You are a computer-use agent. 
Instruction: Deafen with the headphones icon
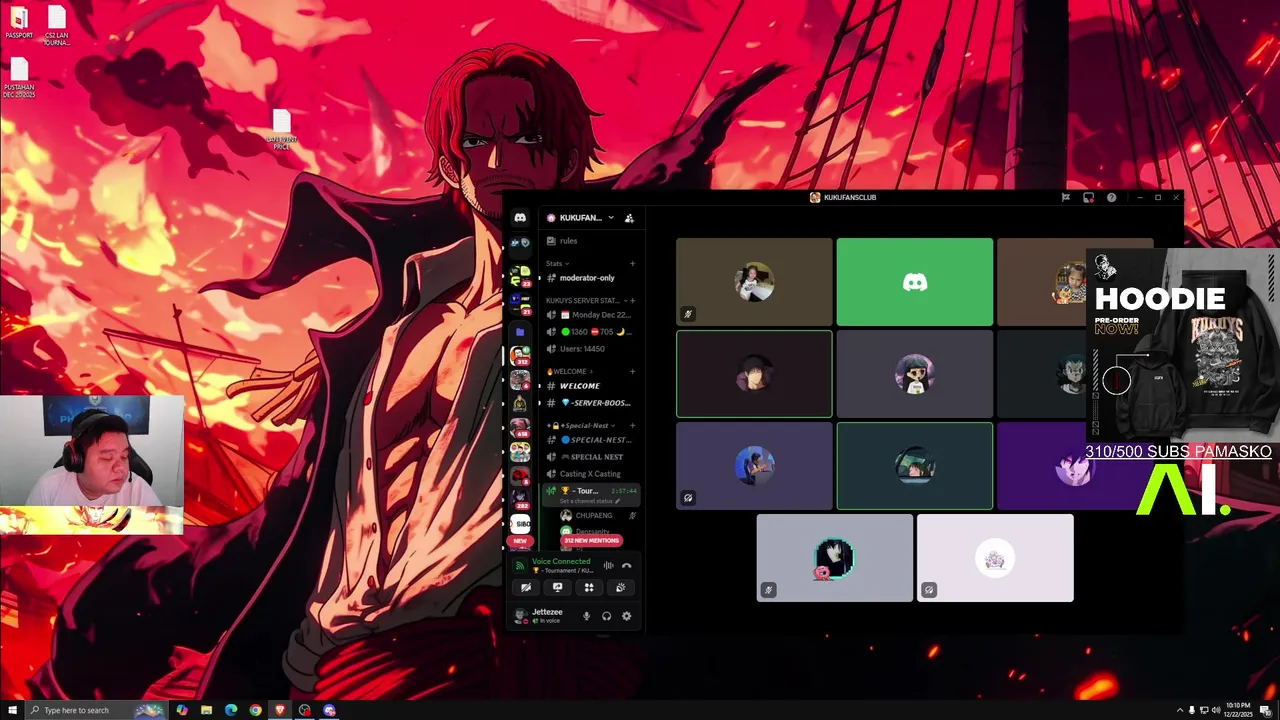click(606, 616)
